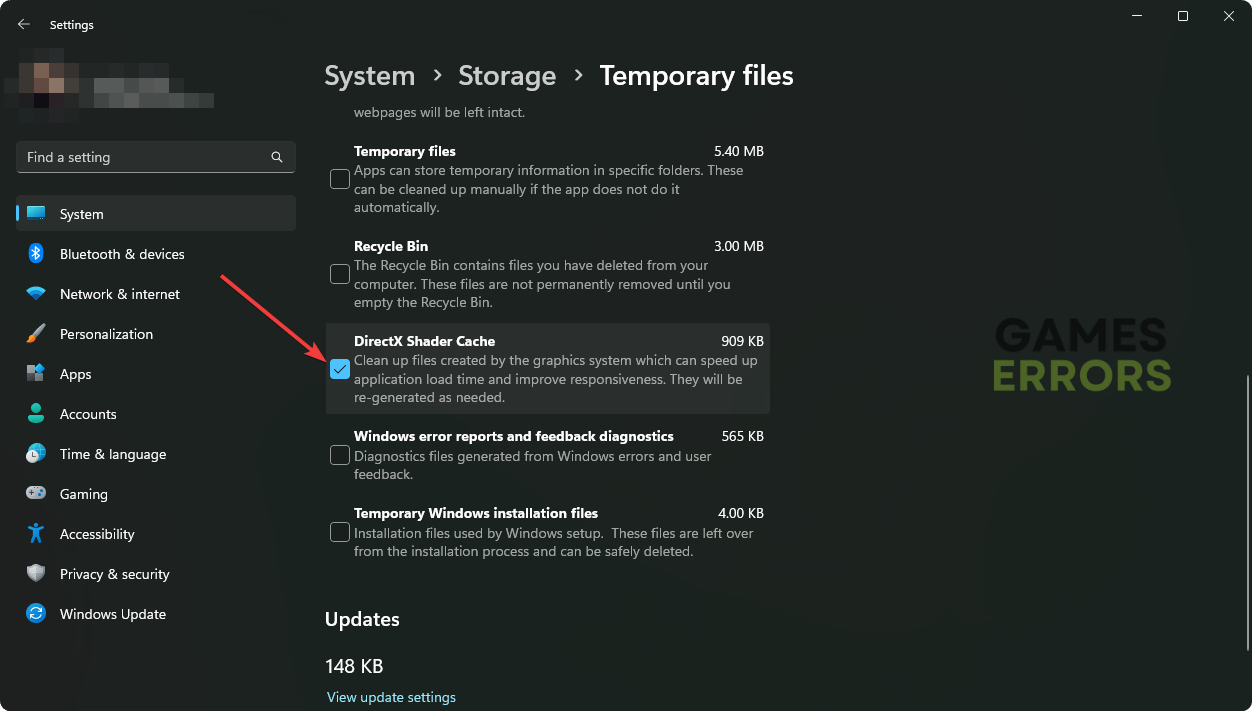Navigate to Storage in the breadcrumb
1252x711 pixels.
click(507, 76)
